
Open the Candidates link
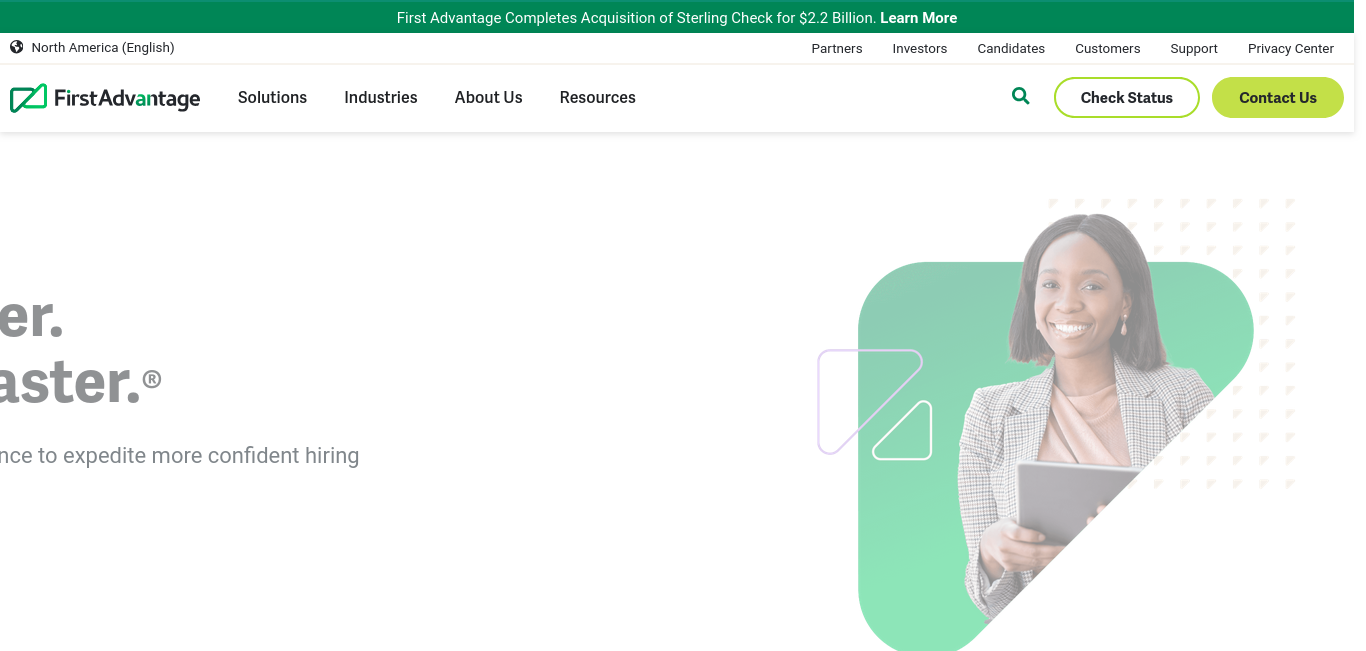coord(1011,48)
